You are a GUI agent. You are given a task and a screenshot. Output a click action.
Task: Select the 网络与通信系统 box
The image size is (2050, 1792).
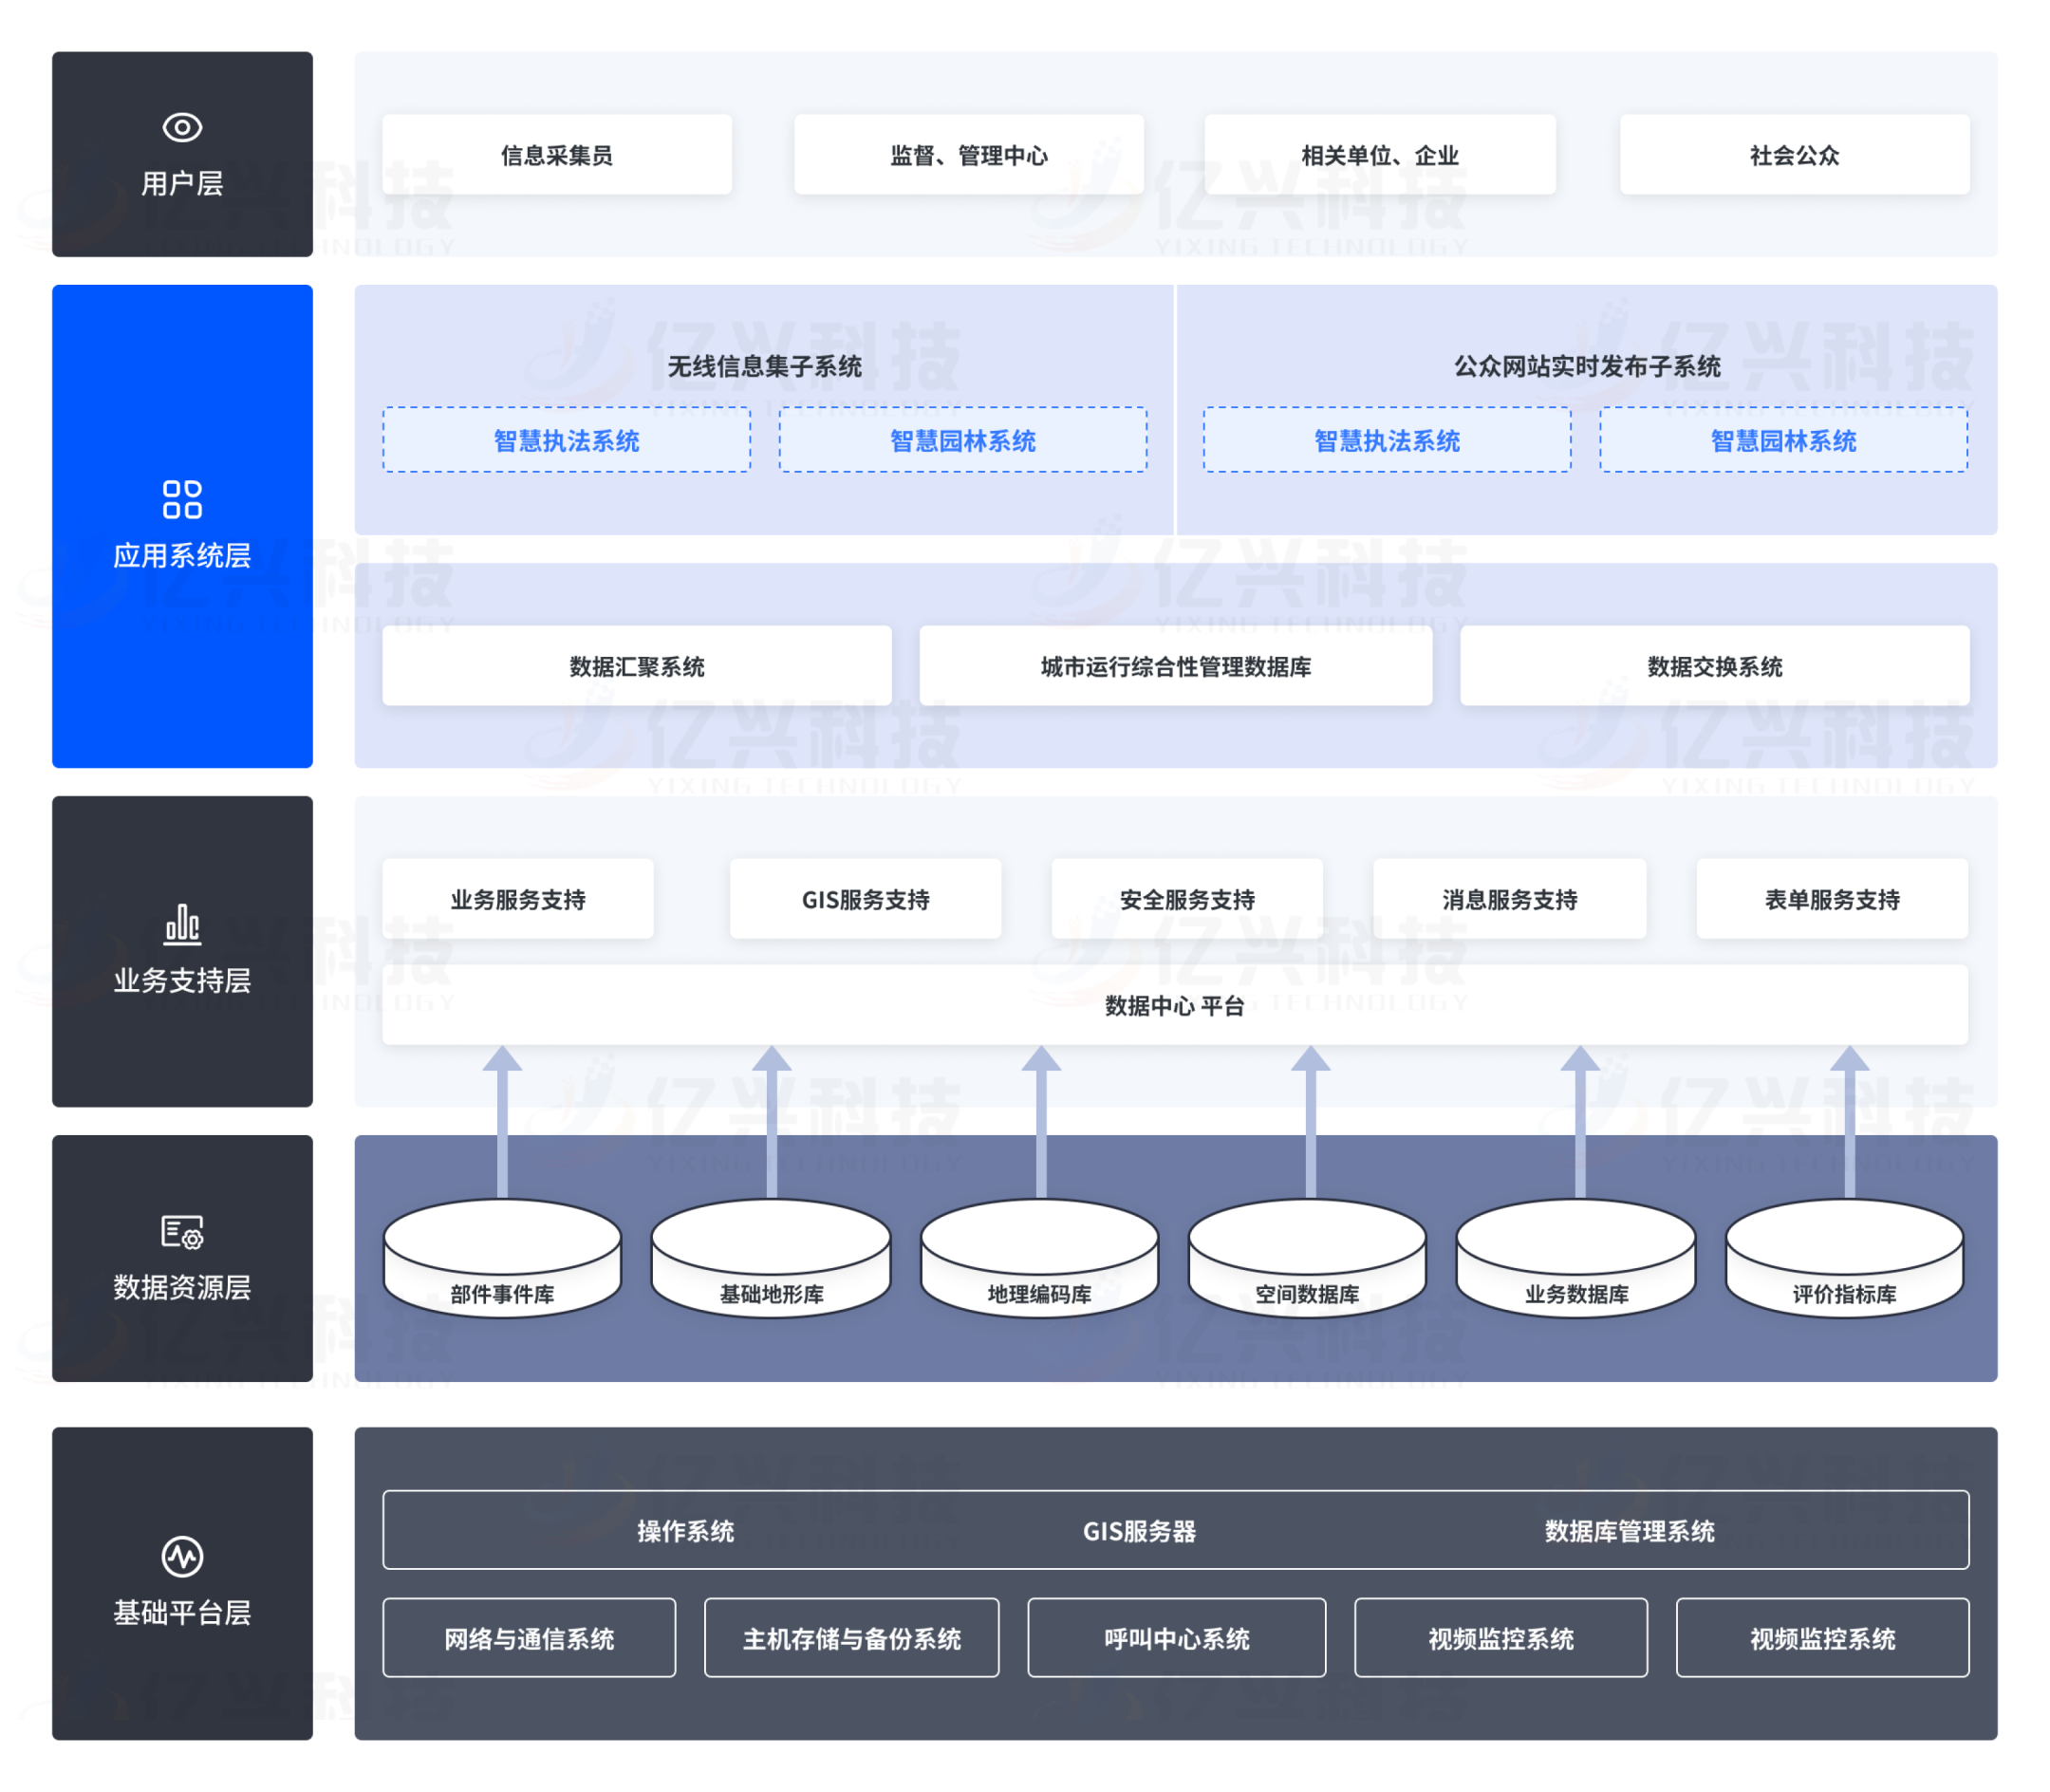(x=529, y=1638)
